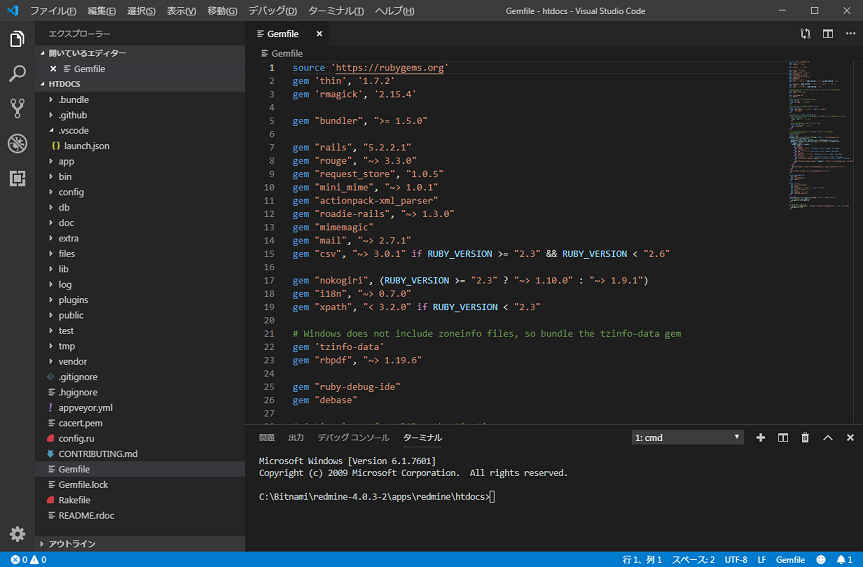Click the VS Code logo icon
The width and height of the screenshot is (863, 567).
tap(13, 10)
